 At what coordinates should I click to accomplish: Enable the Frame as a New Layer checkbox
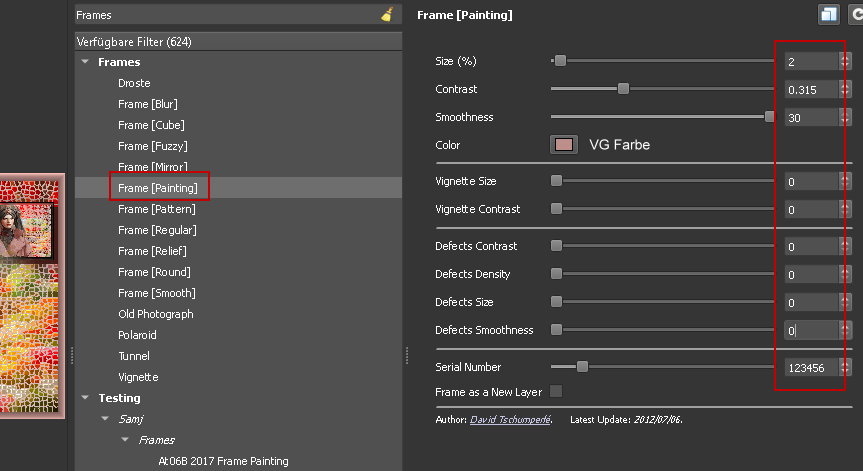pos(556,392)
